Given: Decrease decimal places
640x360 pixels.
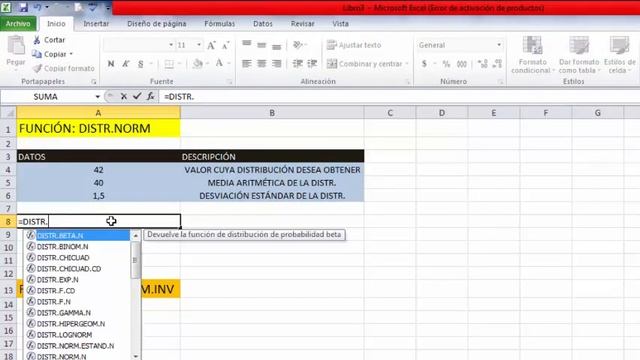Looking at the screenshot, I should [497, 64].
